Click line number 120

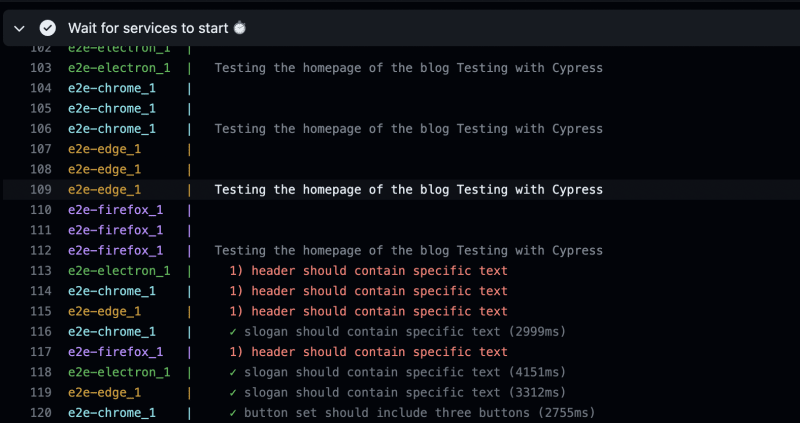tap(41, 413)
